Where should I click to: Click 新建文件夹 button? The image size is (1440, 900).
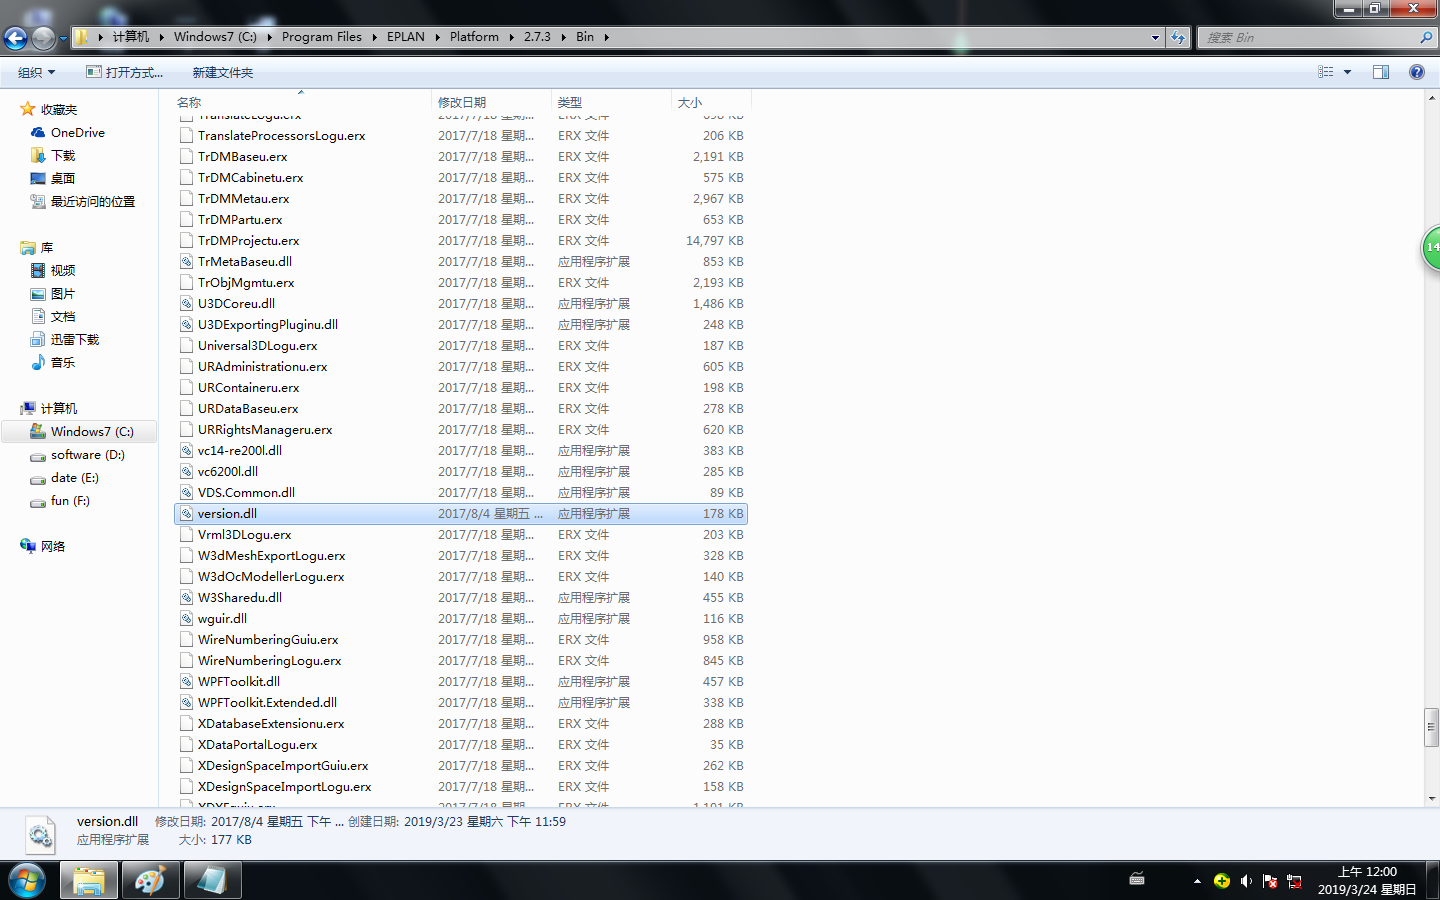coord(222,72)
